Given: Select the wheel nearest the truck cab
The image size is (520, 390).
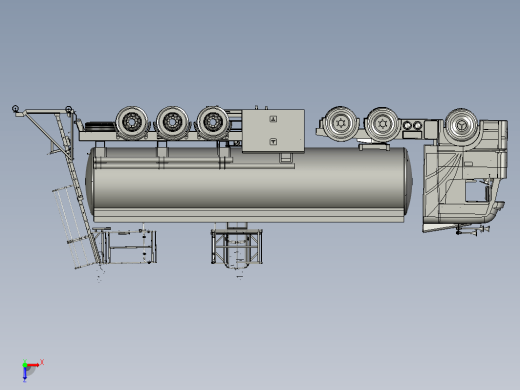Looking at the screenshot, I should [461, 124].
